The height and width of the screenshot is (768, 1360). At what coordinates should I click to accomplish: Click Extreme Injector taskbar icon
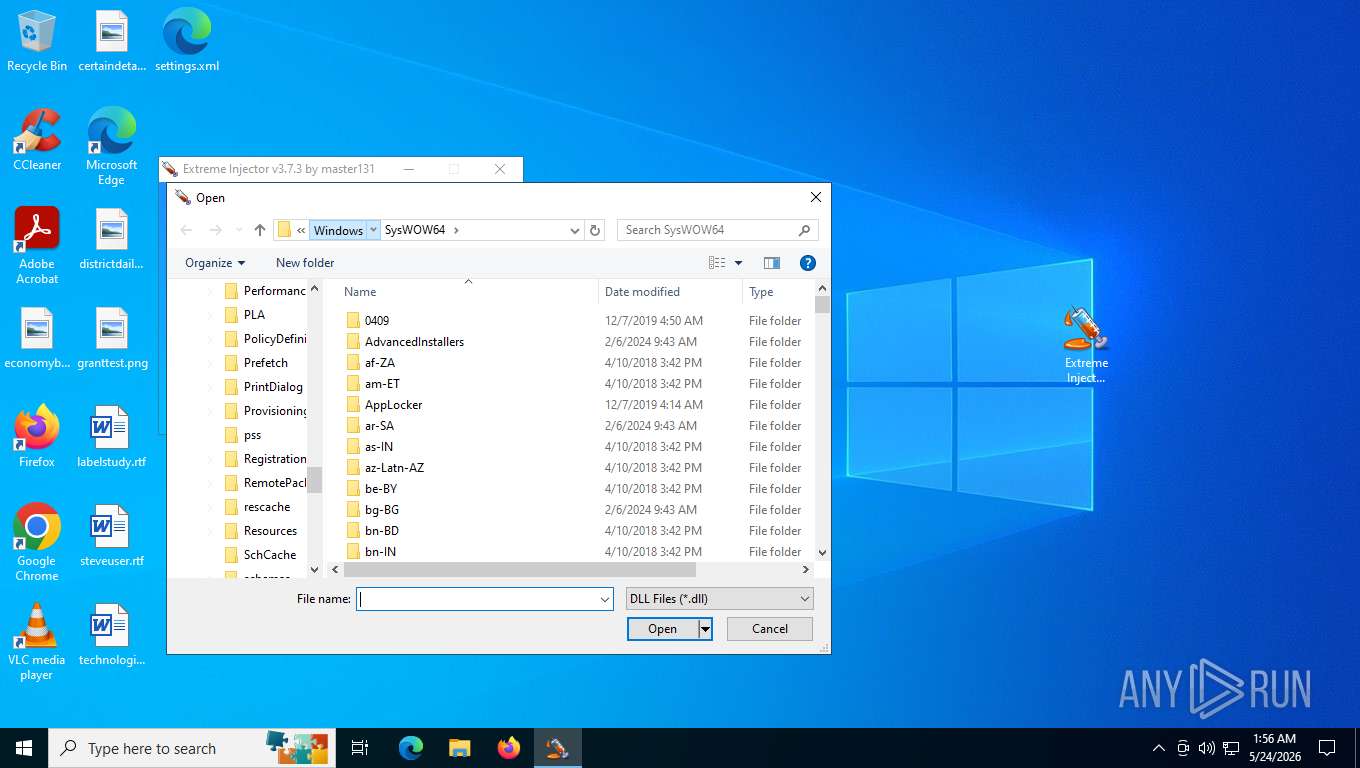point(558,748)
